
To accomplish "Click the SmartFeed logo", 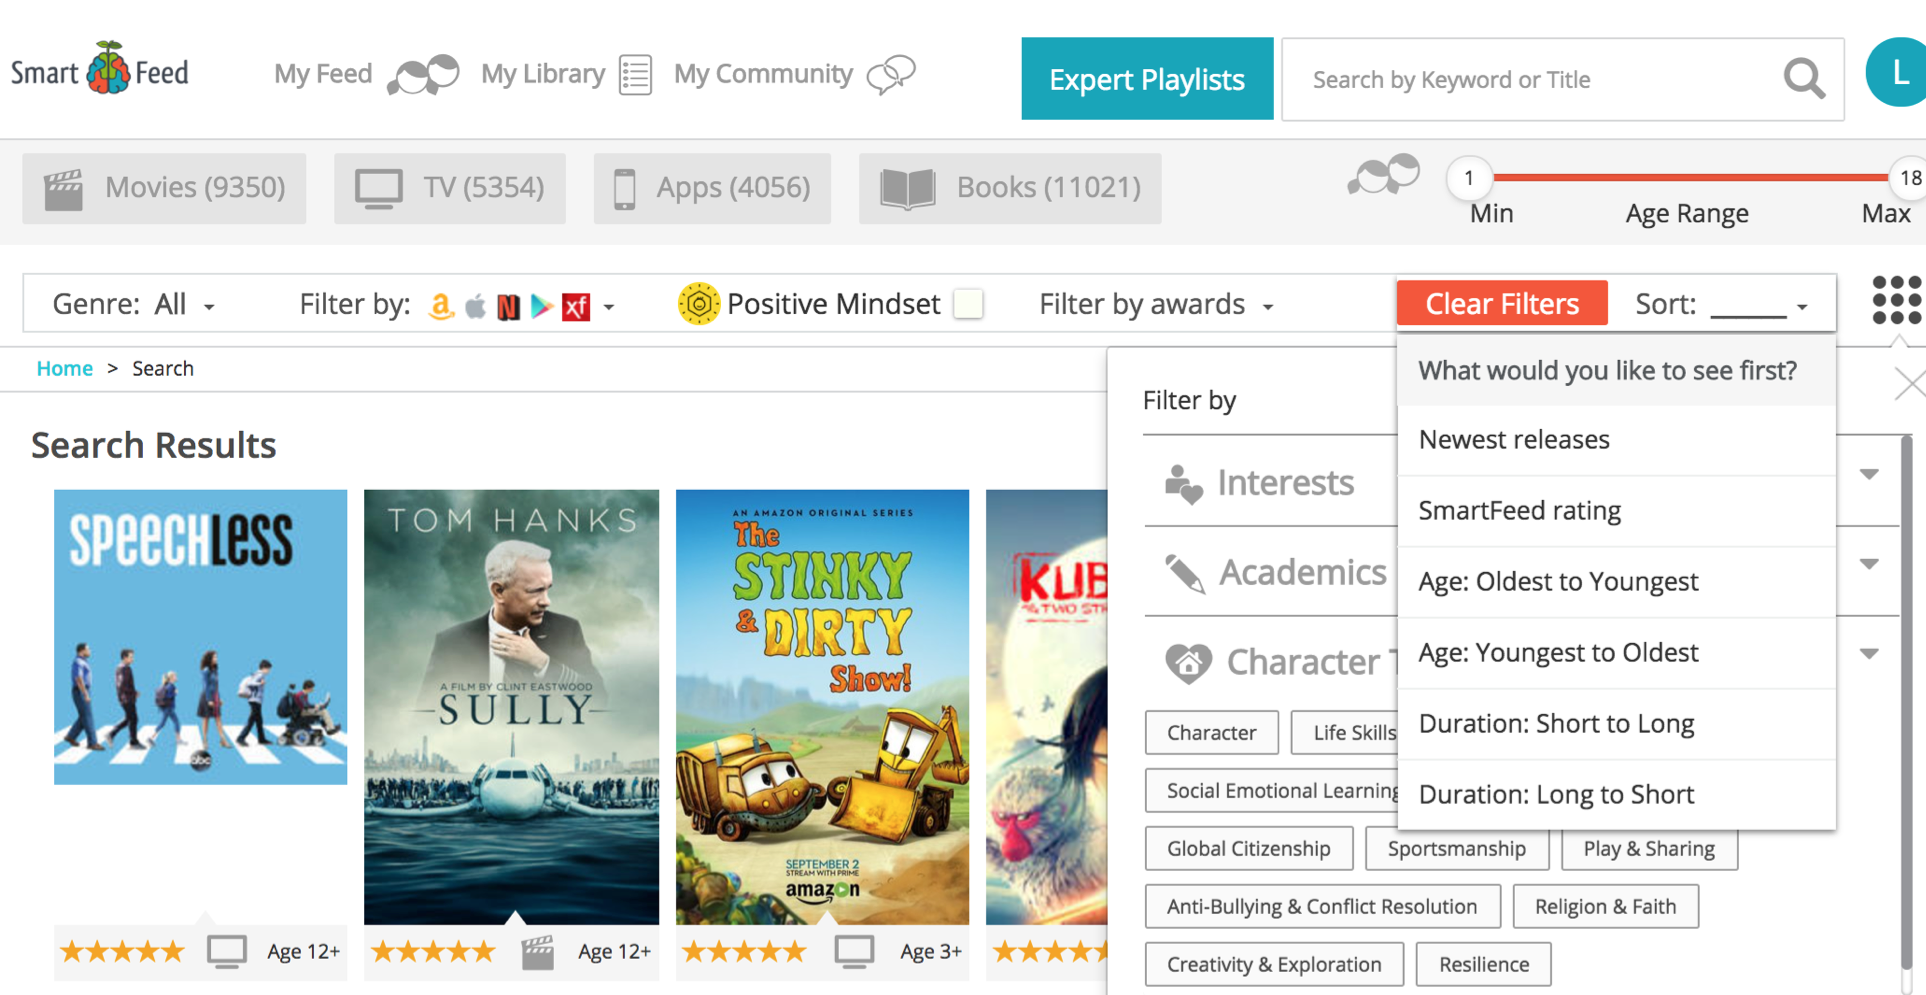I will pyautogui.click(x=100, y=70).
